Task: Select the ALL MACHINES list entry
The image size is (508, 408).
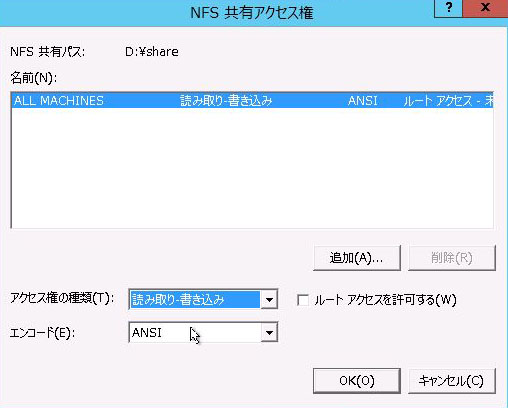Action: click(252, 100)
